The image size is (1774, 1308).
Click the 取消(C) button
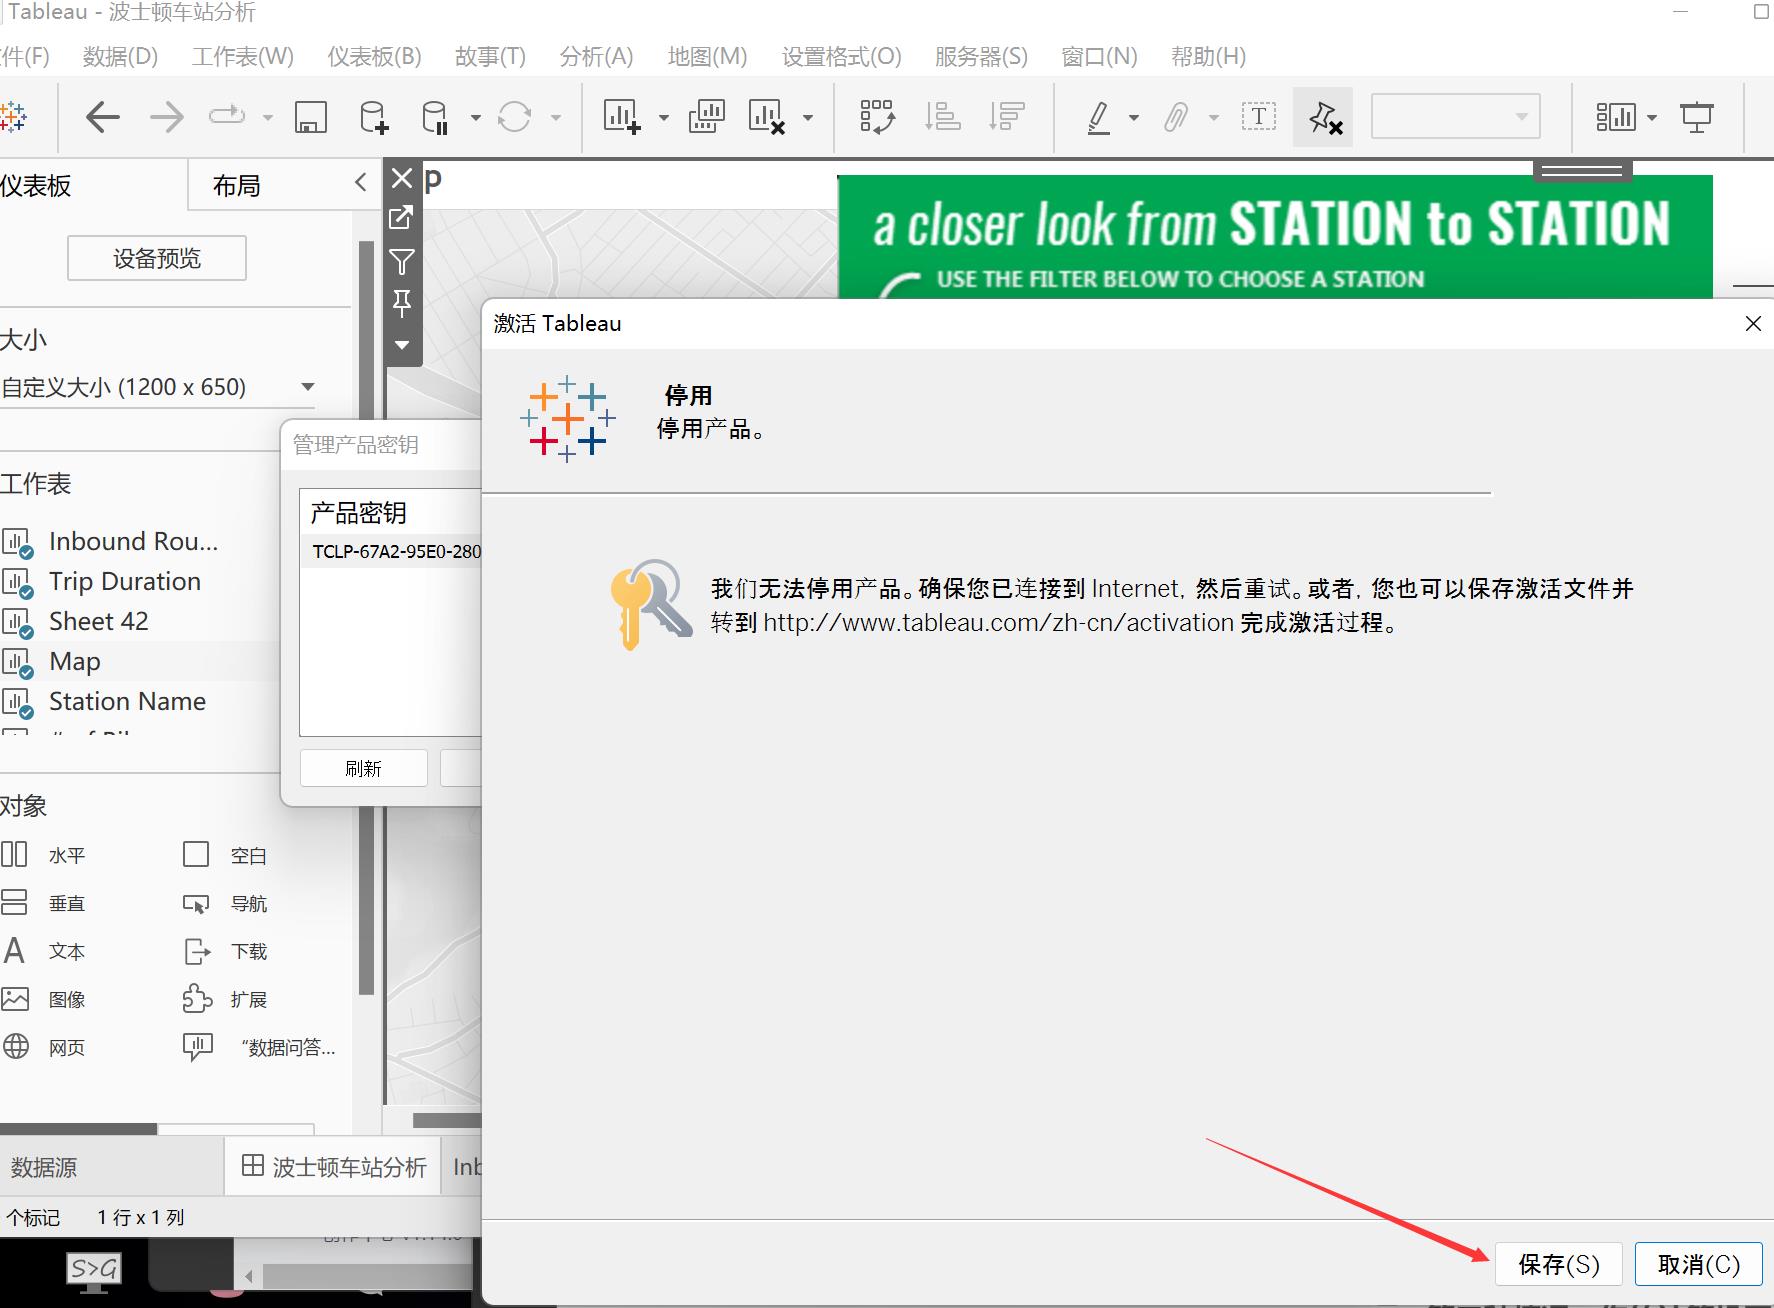(x=1698, y=1264)
